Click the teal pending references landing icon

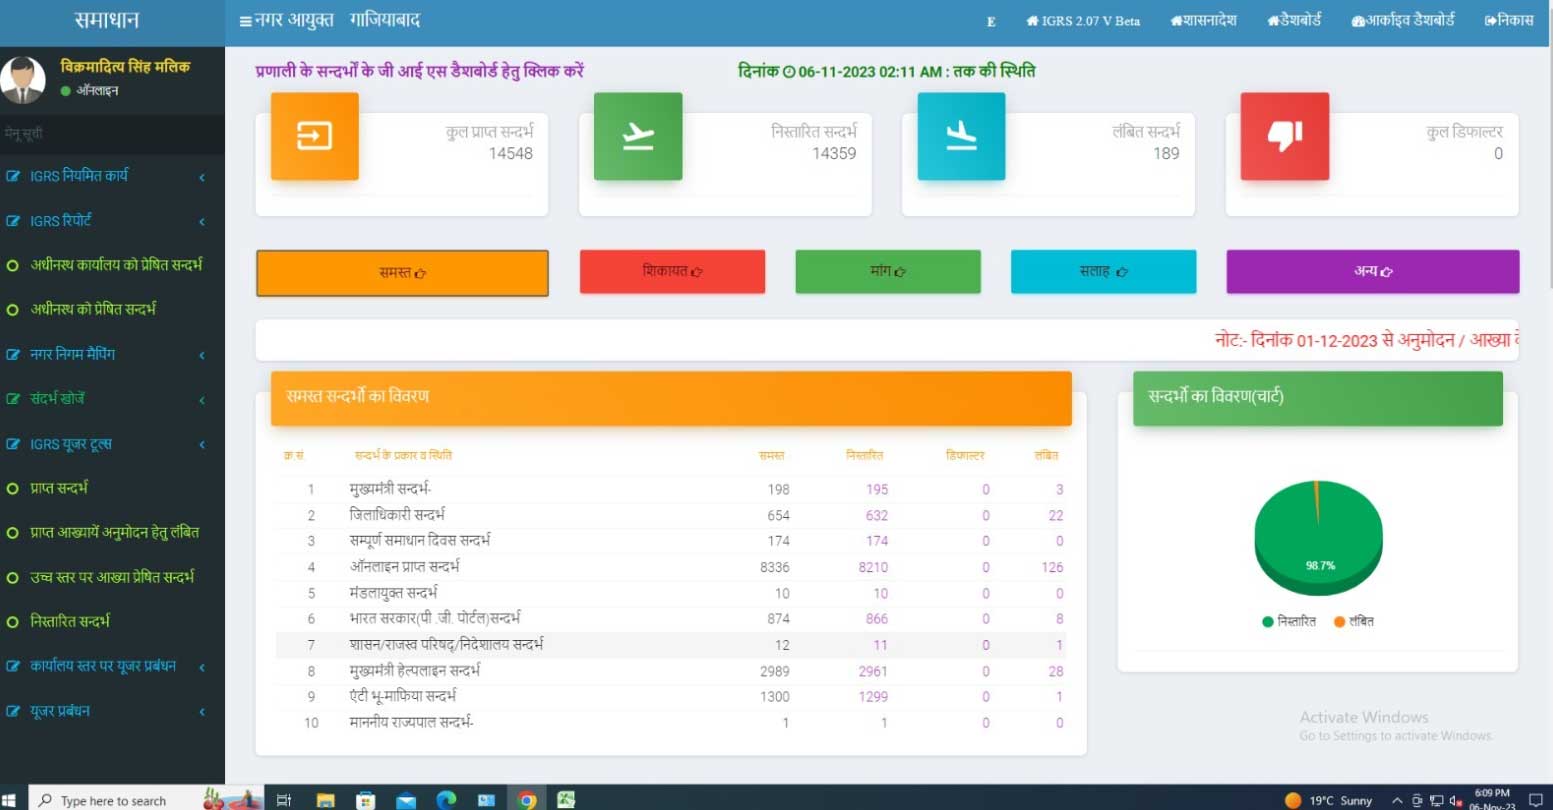click(961, 136)
